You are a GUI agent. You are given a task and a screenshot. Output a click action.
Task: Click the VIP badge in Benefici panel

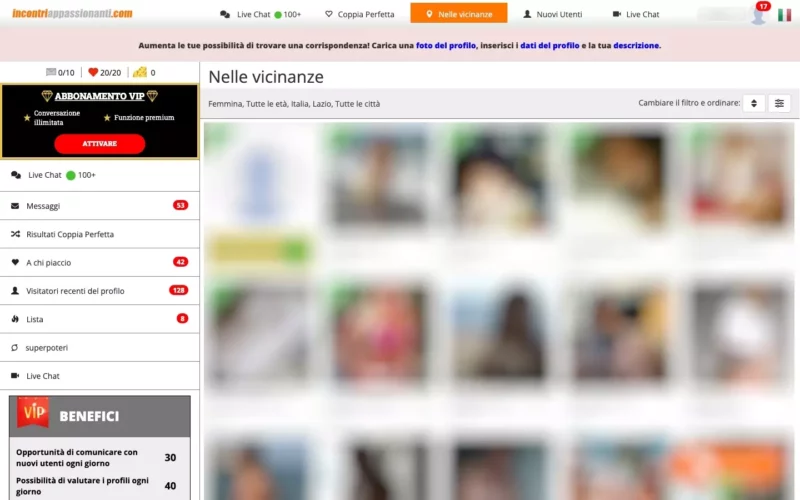tap(34, 413)
